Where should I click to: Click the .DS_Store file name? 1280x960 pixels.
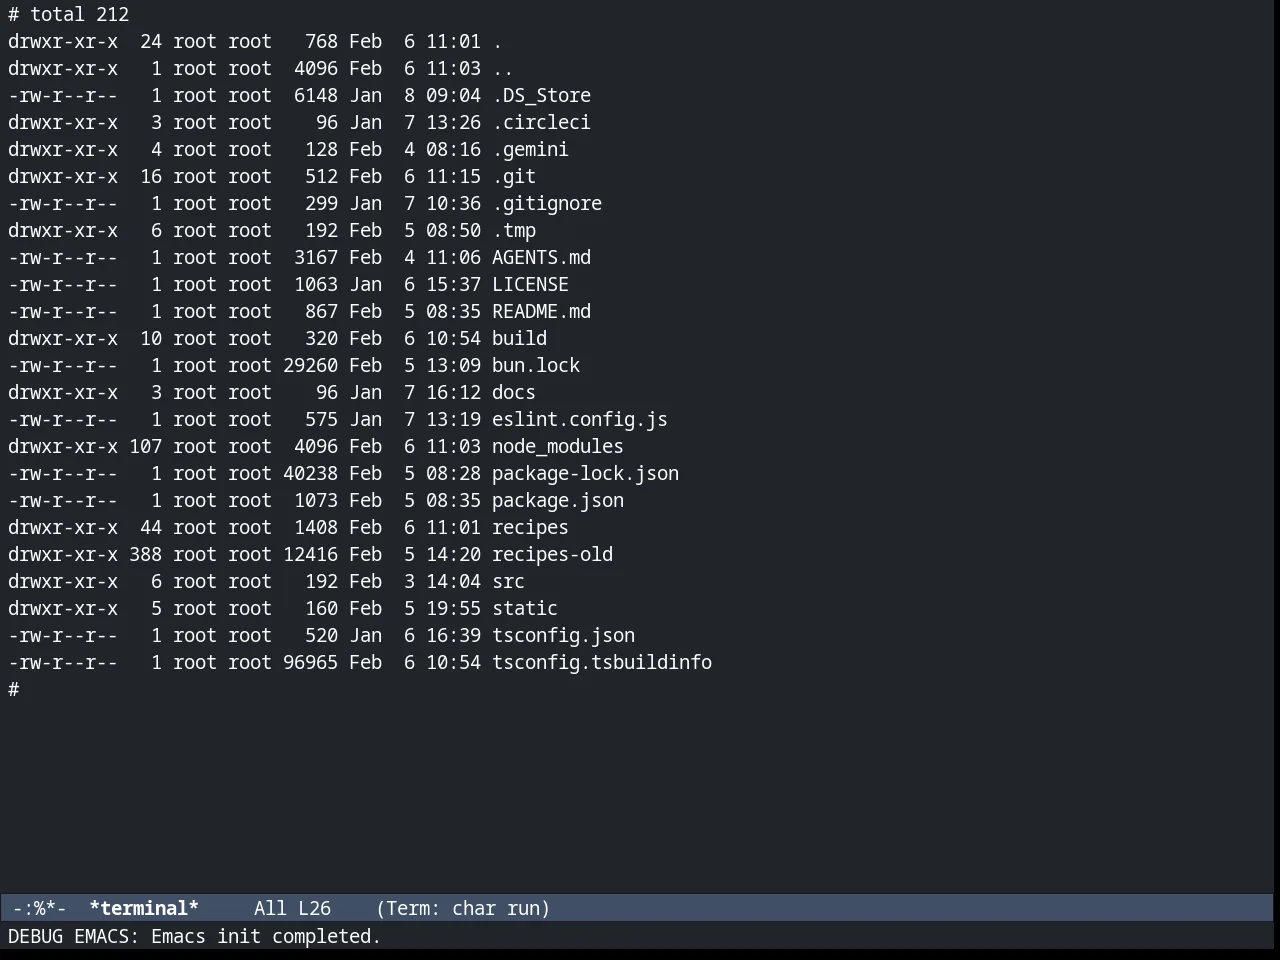(541, 96)
